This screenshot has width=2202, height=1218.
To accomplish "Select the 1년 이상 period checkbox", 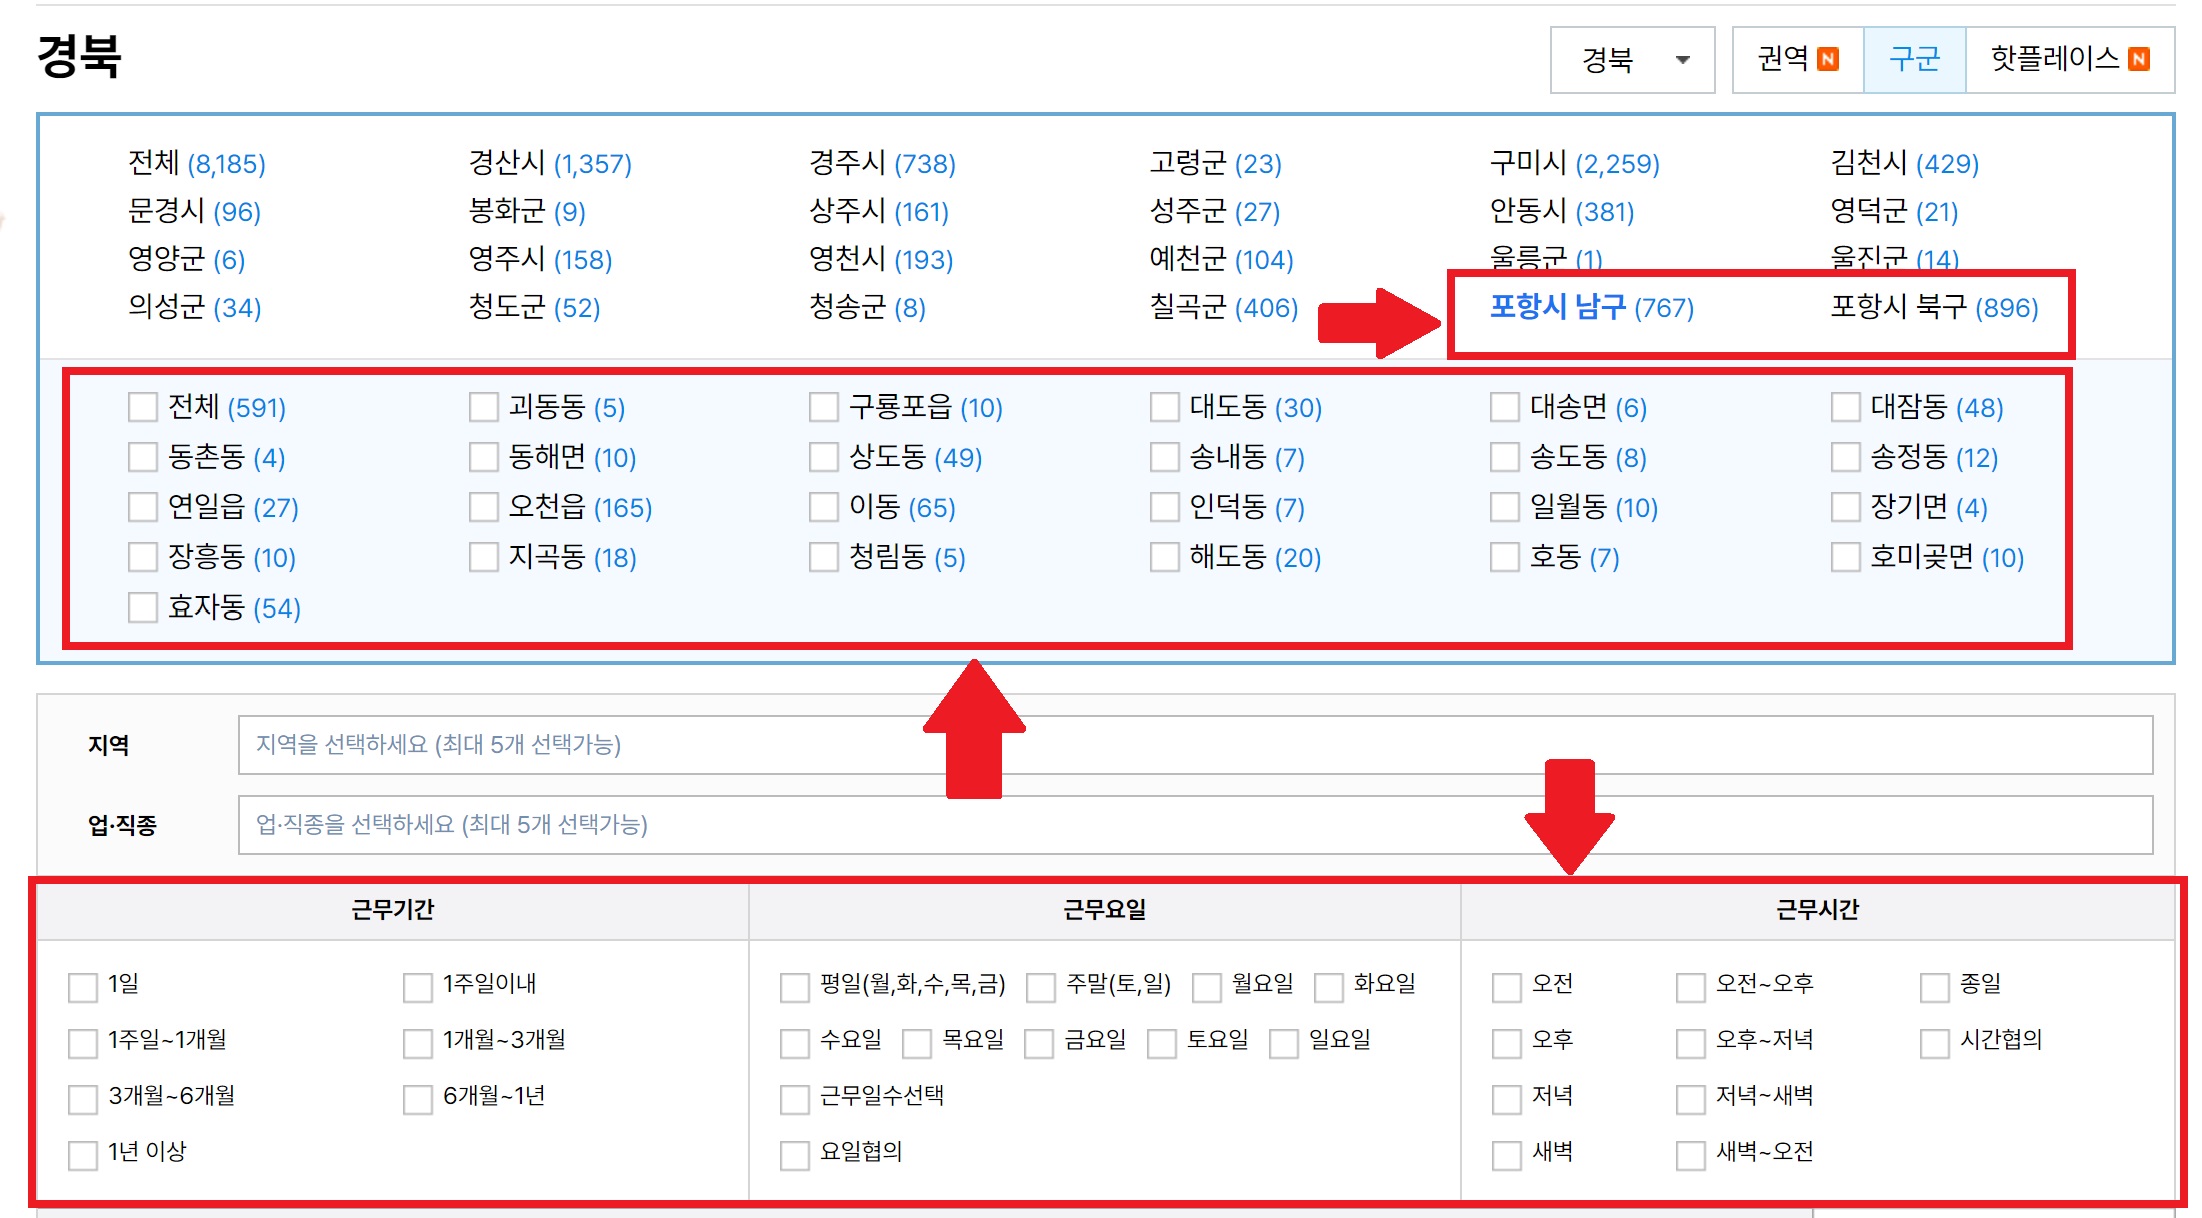I will click(83, 1155).
